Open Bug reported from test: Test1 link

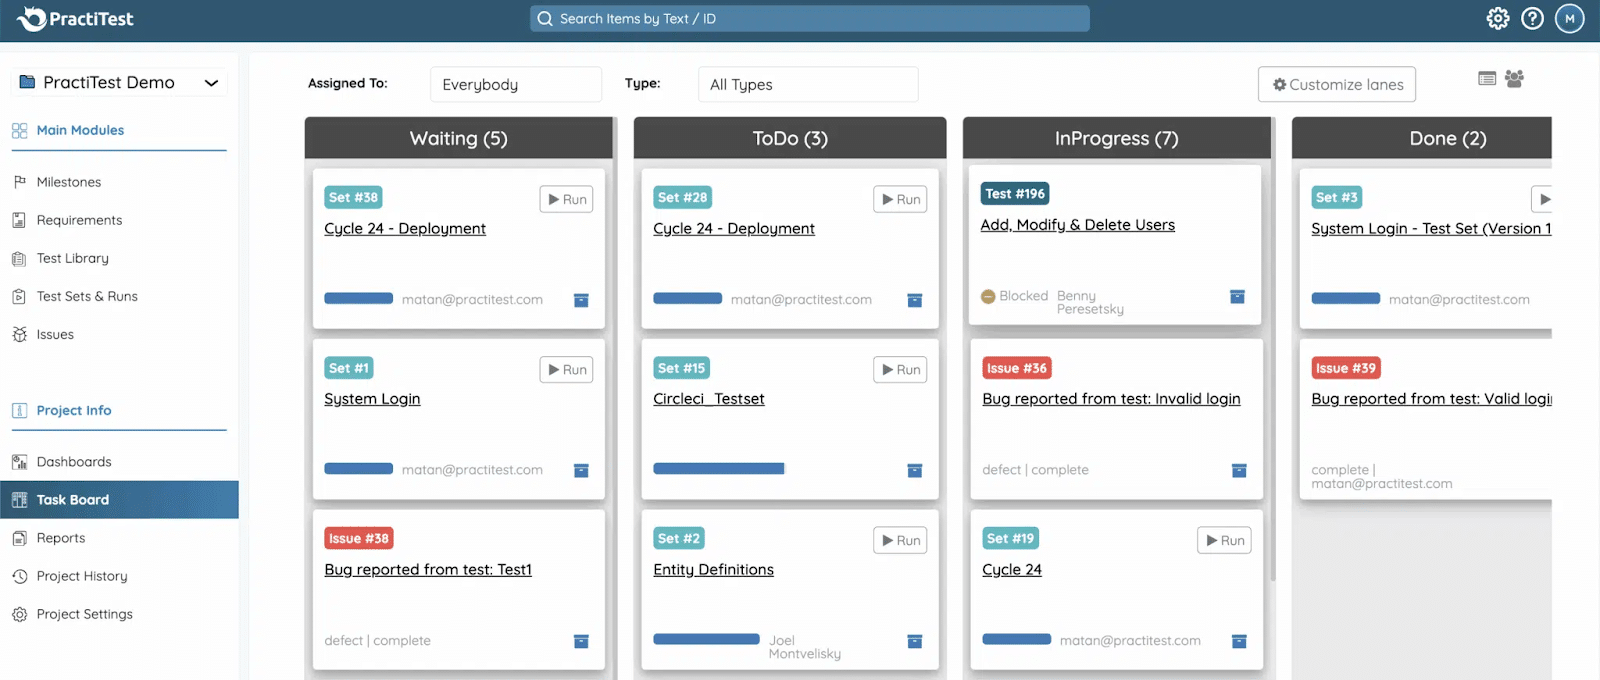428,570
